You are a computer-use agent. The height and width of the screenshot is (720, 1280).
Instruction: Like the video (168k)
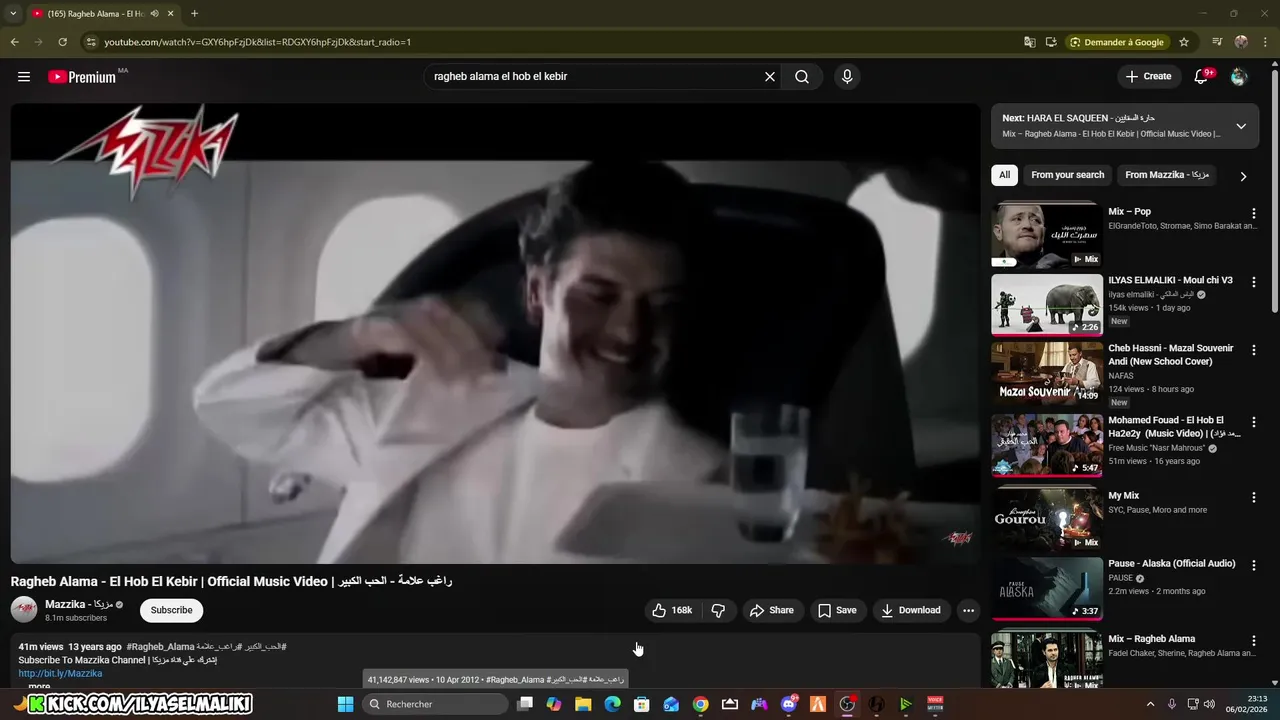672,610
